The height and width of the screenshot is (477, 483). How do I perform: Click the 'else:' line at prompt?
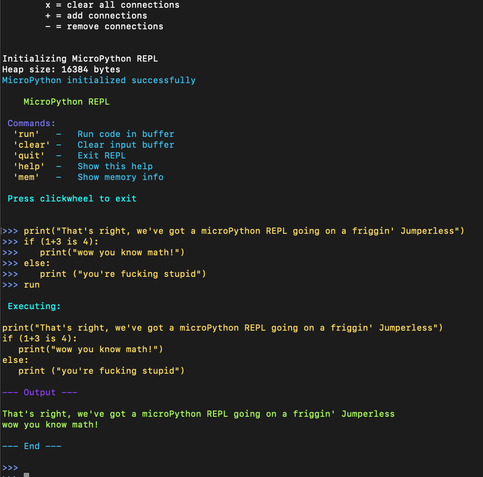[37, 263]
